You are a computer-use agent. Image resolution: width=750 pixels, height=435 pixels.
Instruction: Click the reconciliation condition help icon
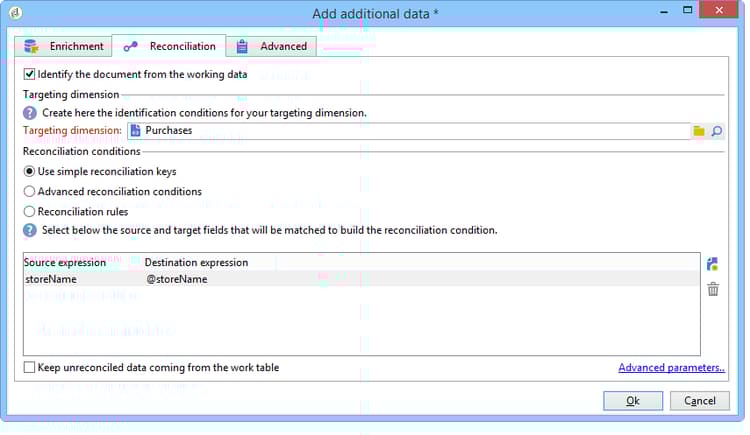[30, 230]
